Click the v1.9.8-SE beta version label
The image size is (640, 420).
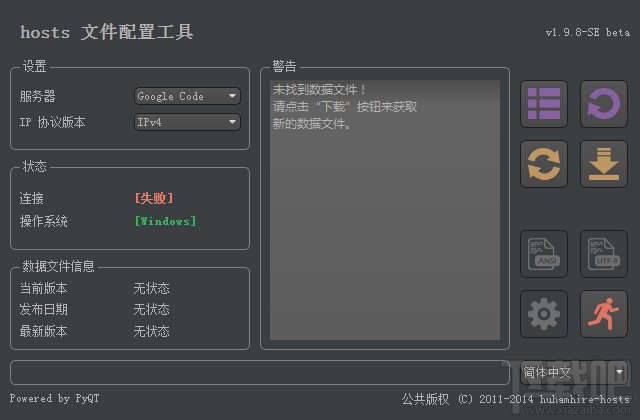click(x=587, y=33)
